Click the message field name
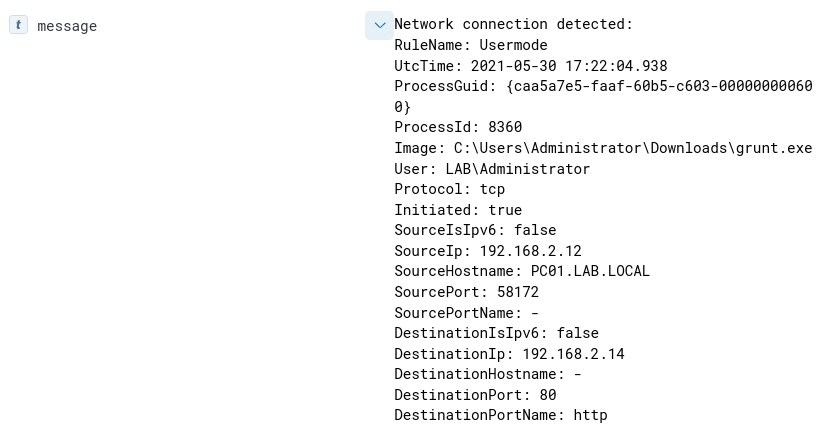 click(67, 26)
